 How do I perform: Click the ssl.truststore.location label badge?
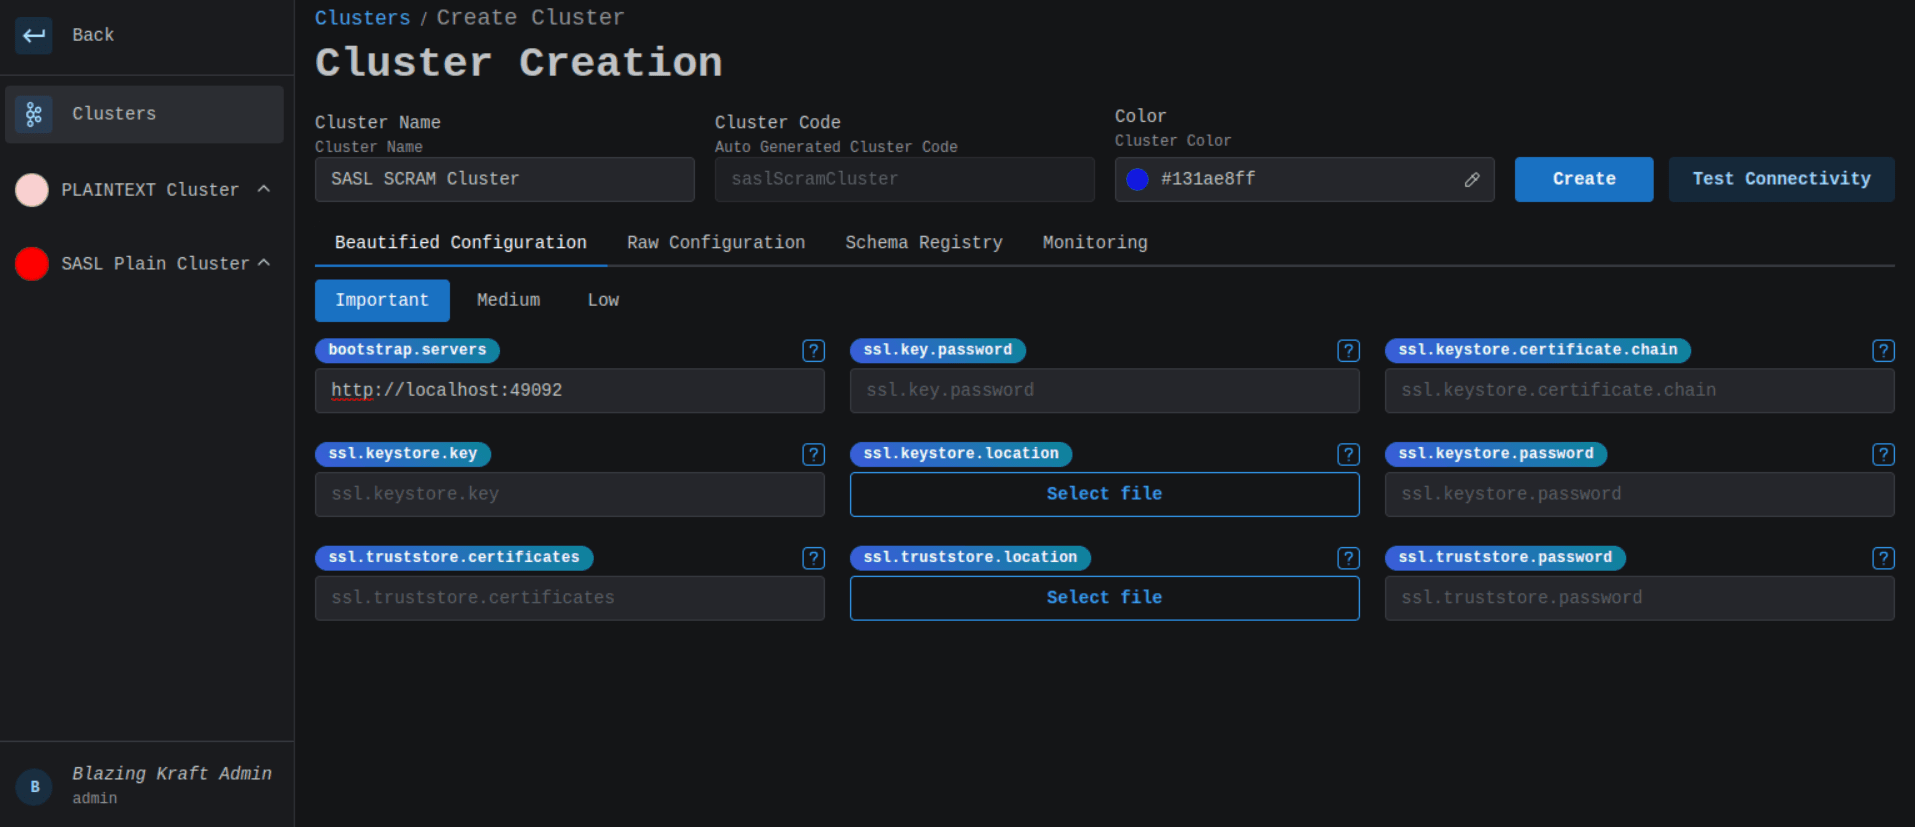click(970, 557)
